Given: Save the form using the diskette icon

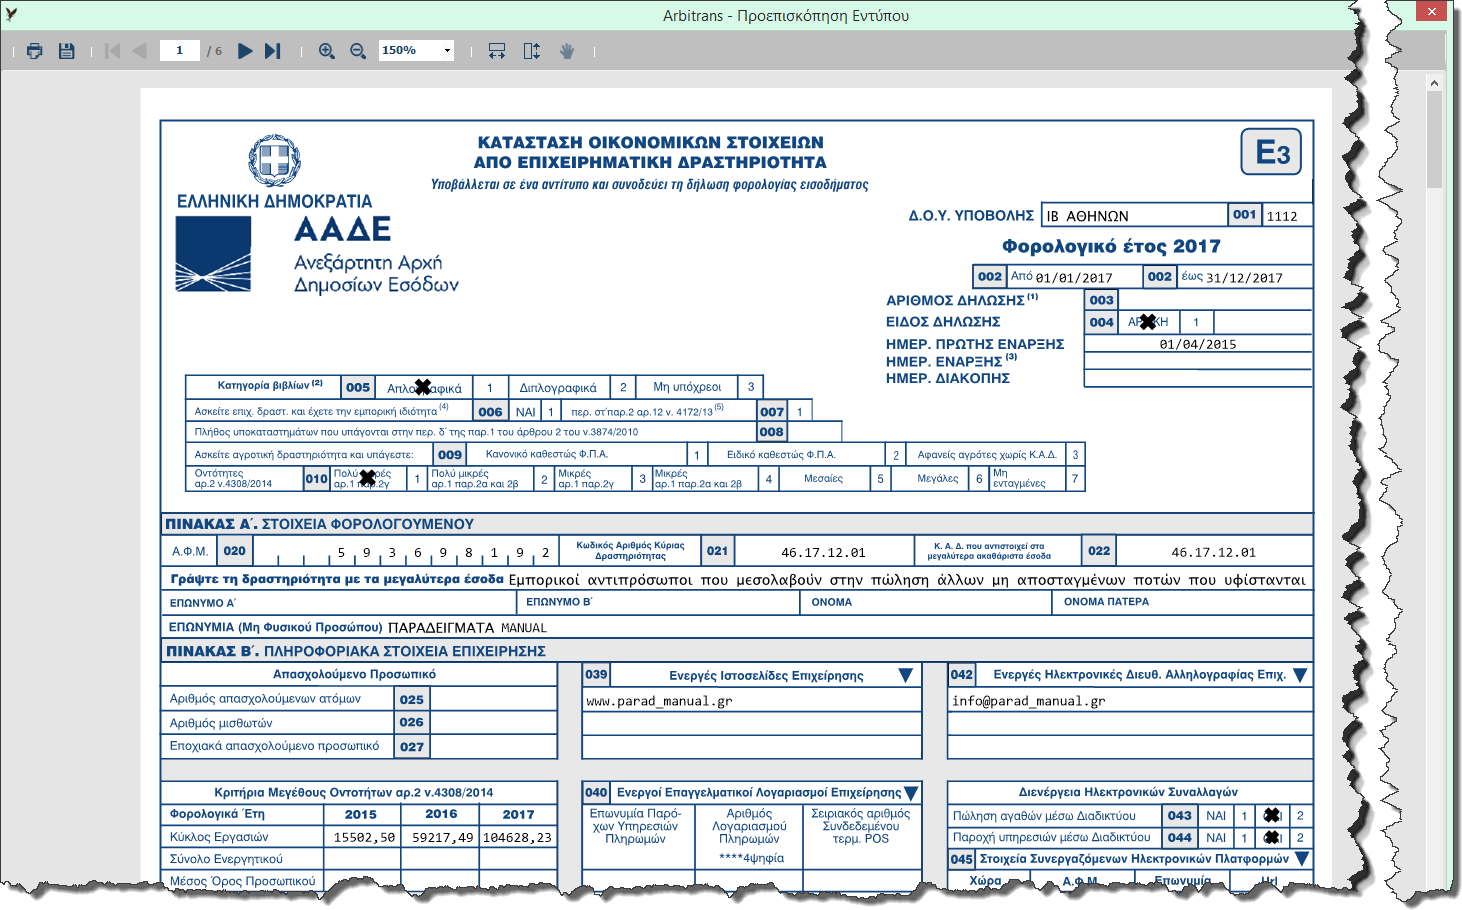Looking at the screenshot, I should (67, 51).
